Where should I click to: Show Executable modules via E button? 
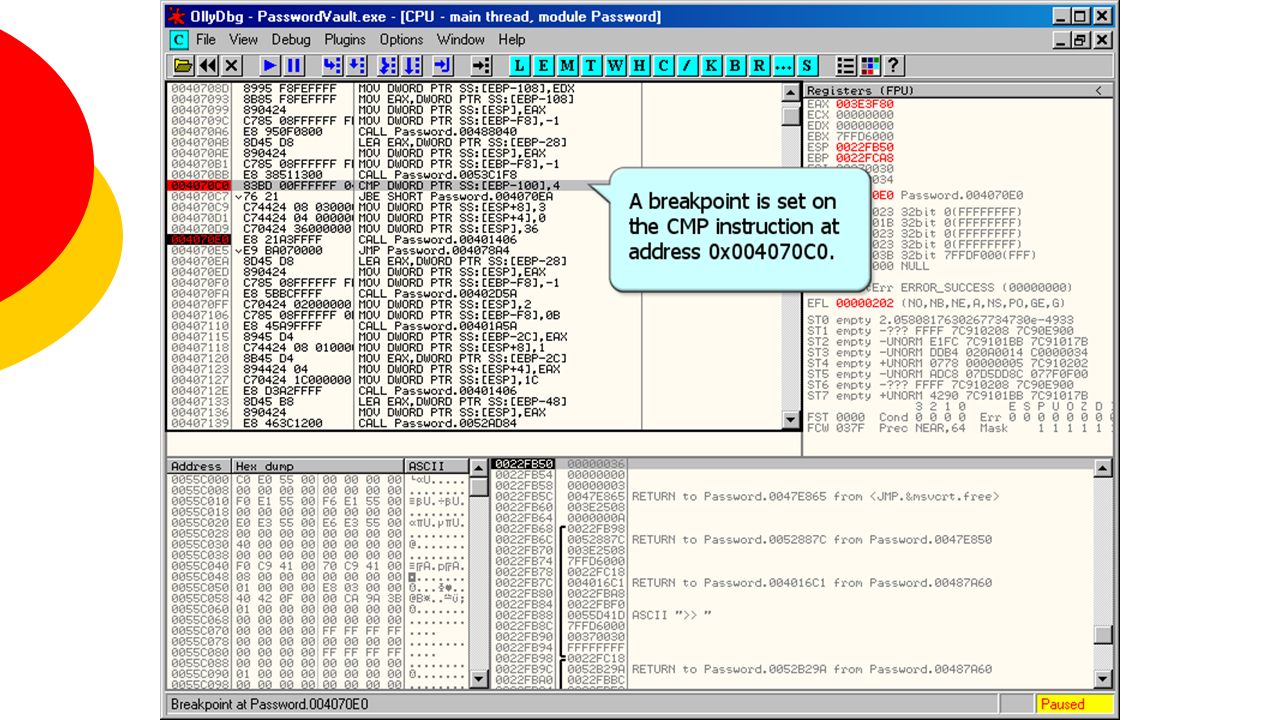pyautogui.click(x=543, y=66)
